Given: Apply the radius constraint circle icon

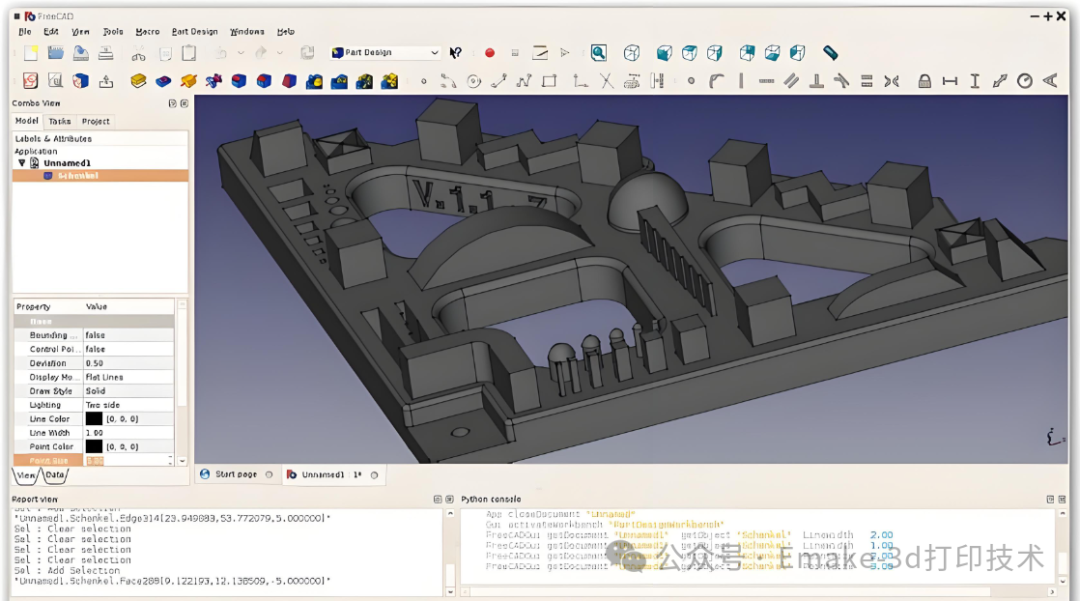Looking at the screenshot, I should coord(1025,81).
